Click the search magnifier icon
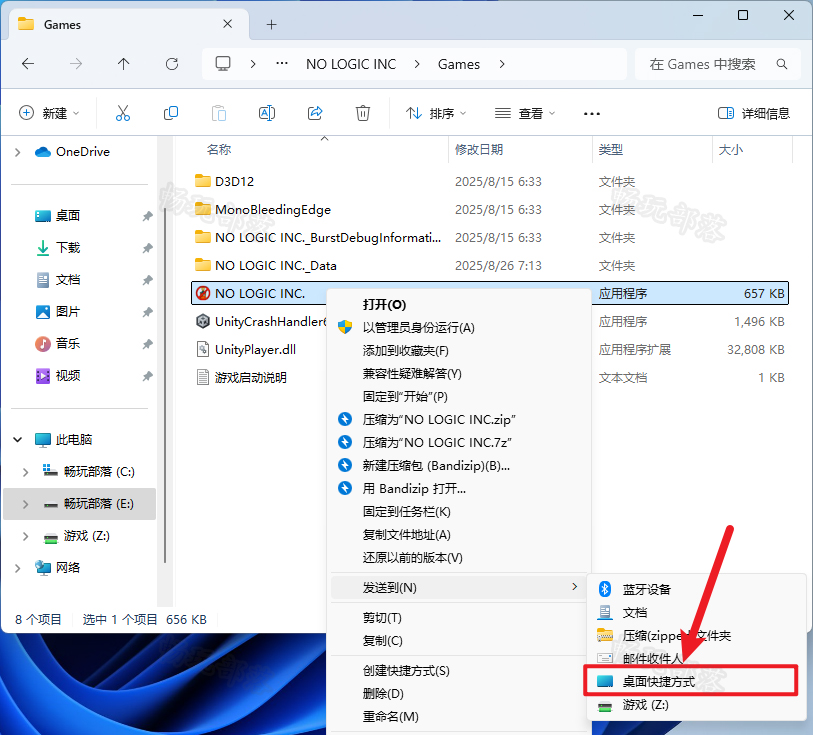813x735 pixels. click(x=782, y=64)
